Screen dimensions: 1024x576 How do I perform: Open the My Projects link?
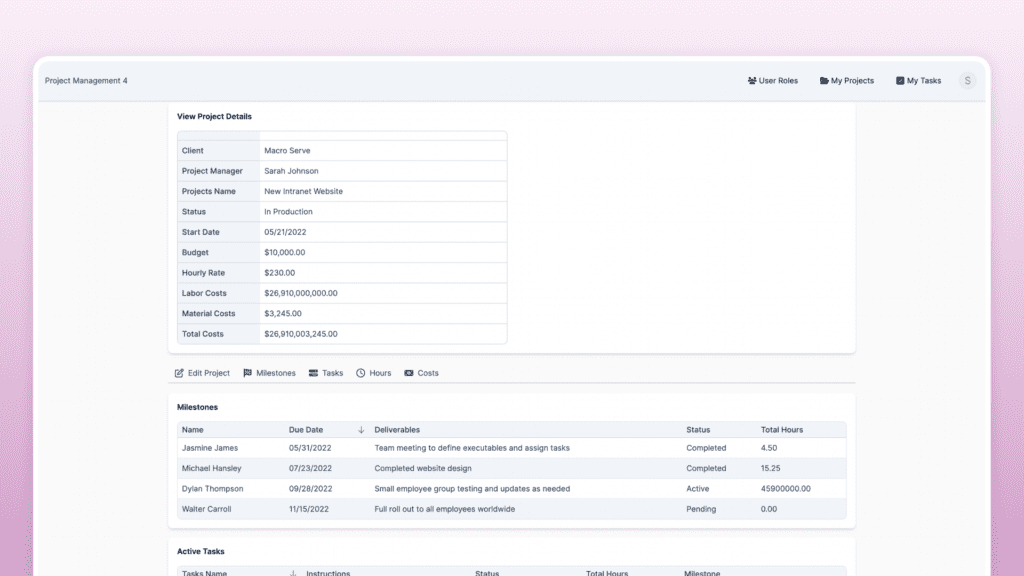pos(852,81)
